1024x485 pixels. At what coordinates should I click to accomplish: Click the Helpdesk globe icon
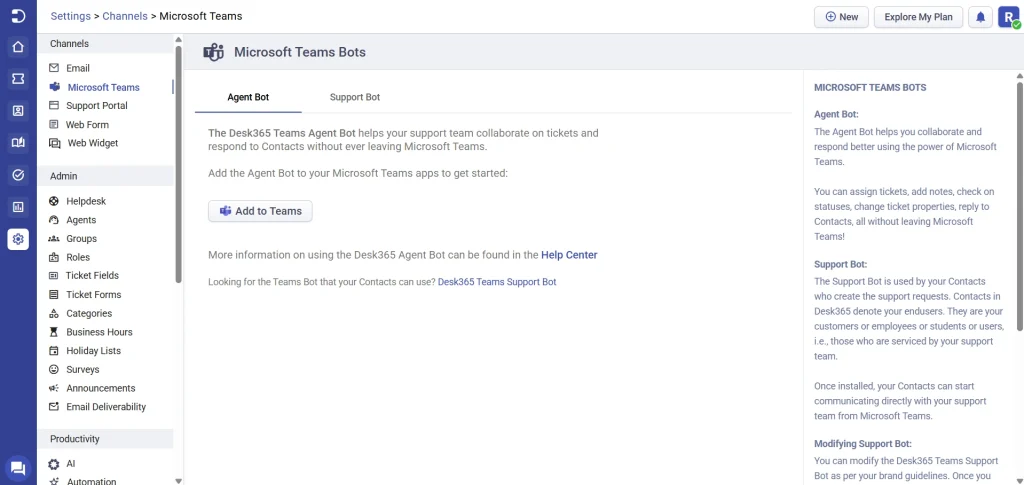(x=54, y=201)
